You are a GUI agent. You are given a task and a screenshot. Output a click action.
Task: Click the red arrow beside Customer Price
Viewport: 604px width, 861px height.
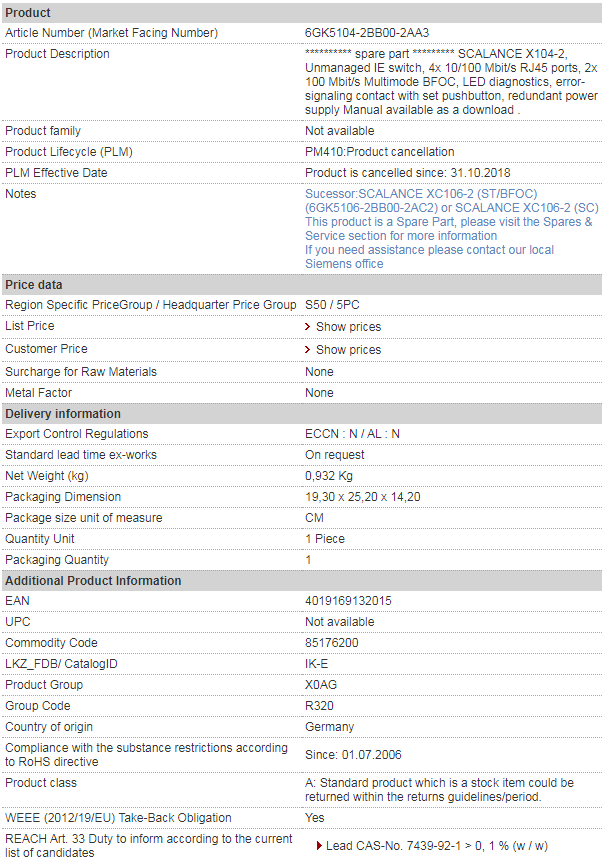tap(307, 350)
